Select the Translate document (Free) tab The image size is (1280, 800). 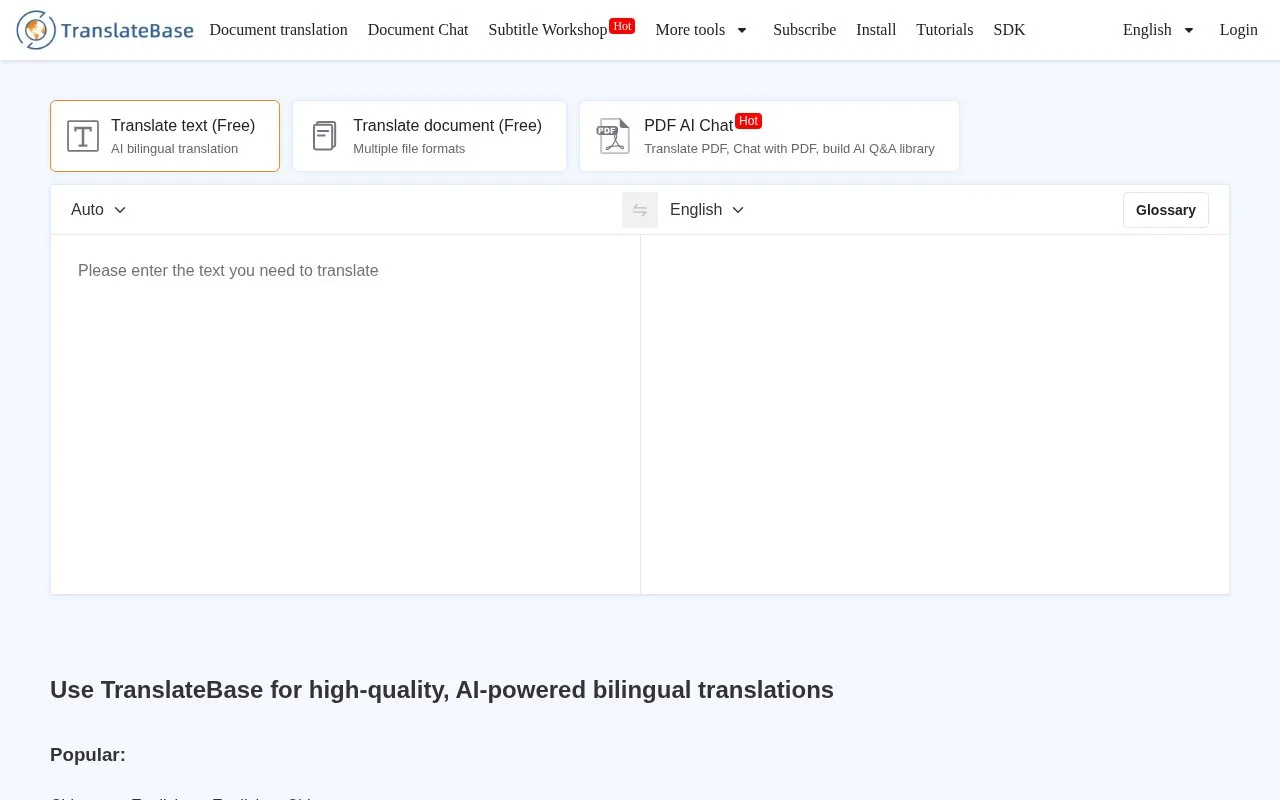pos(429,136)
